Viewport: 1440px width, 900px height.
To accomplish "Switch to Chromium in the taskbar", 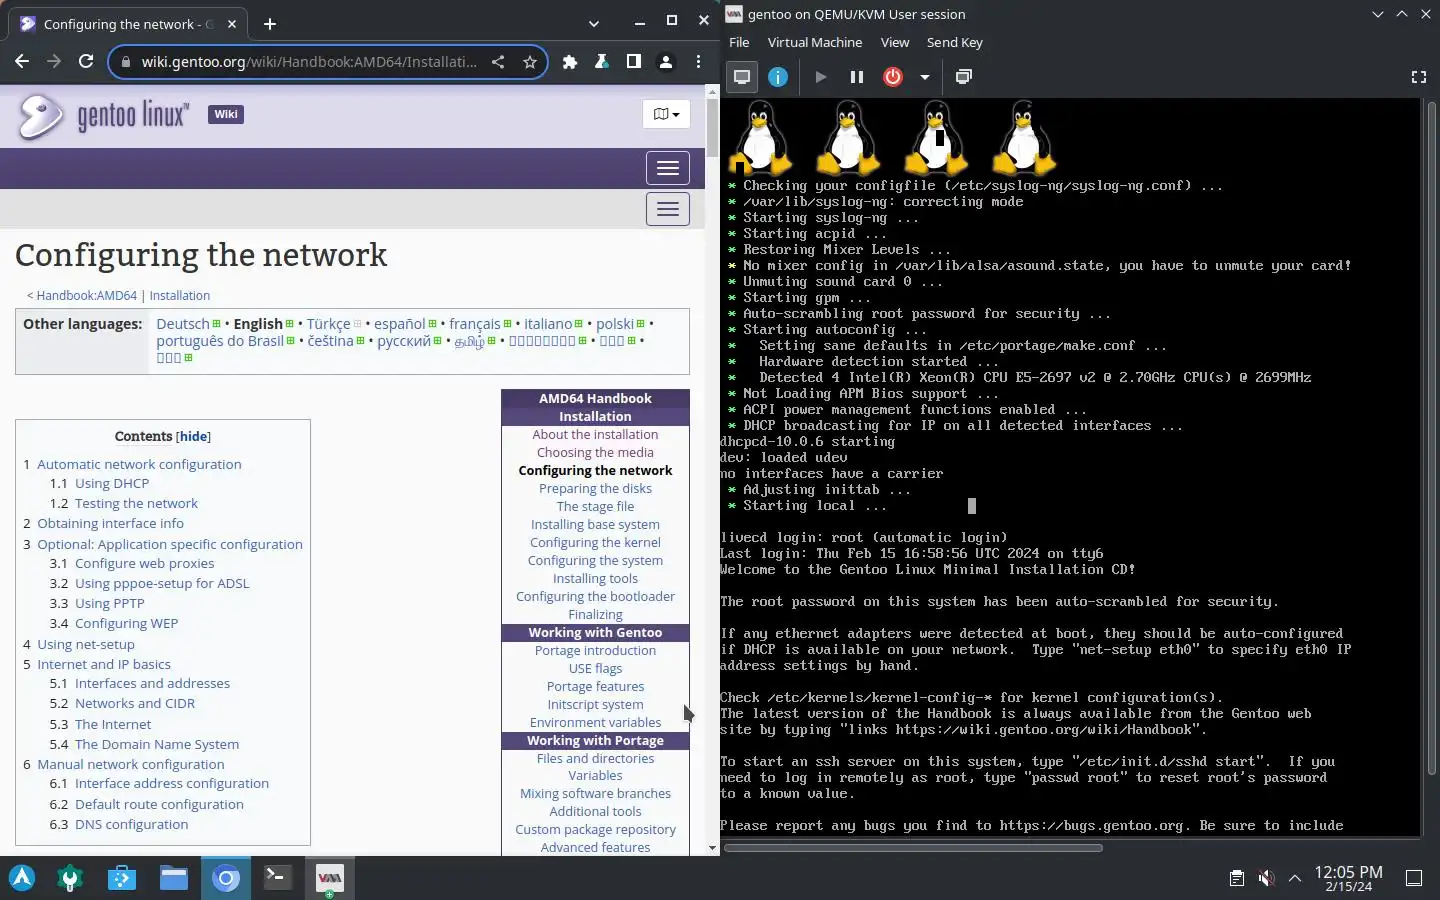I will 226,878.
